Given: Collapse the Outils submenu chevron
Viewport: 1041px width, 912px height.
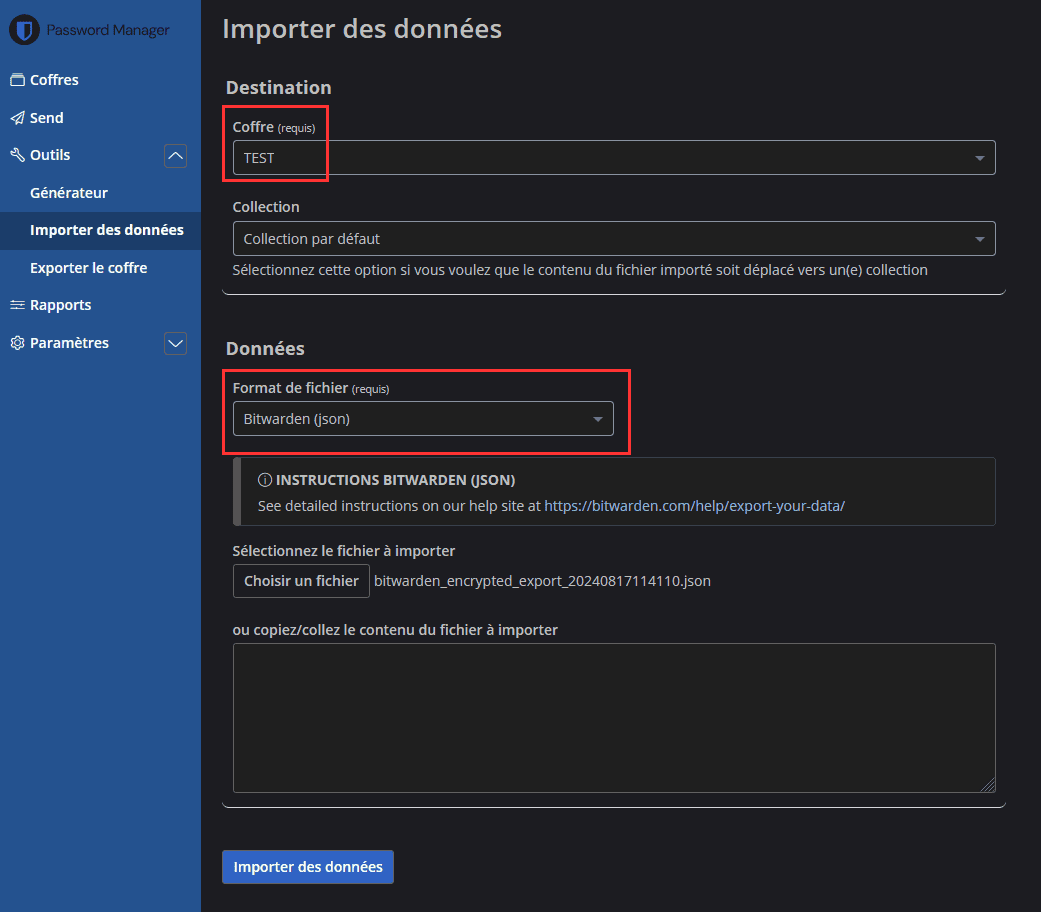Looking at the screenshot, I should pos(175,156).
